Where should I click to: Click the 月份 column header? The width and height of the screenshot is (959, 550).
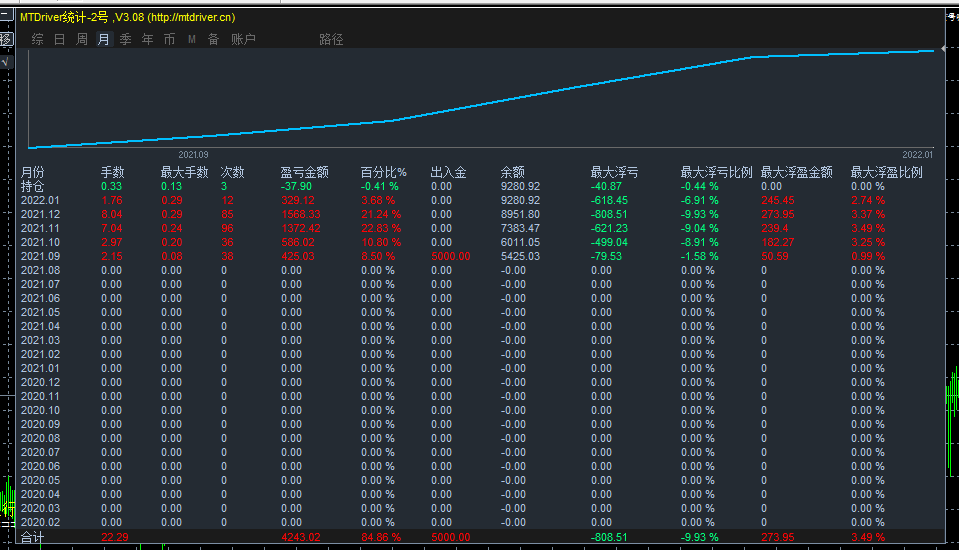32,173
